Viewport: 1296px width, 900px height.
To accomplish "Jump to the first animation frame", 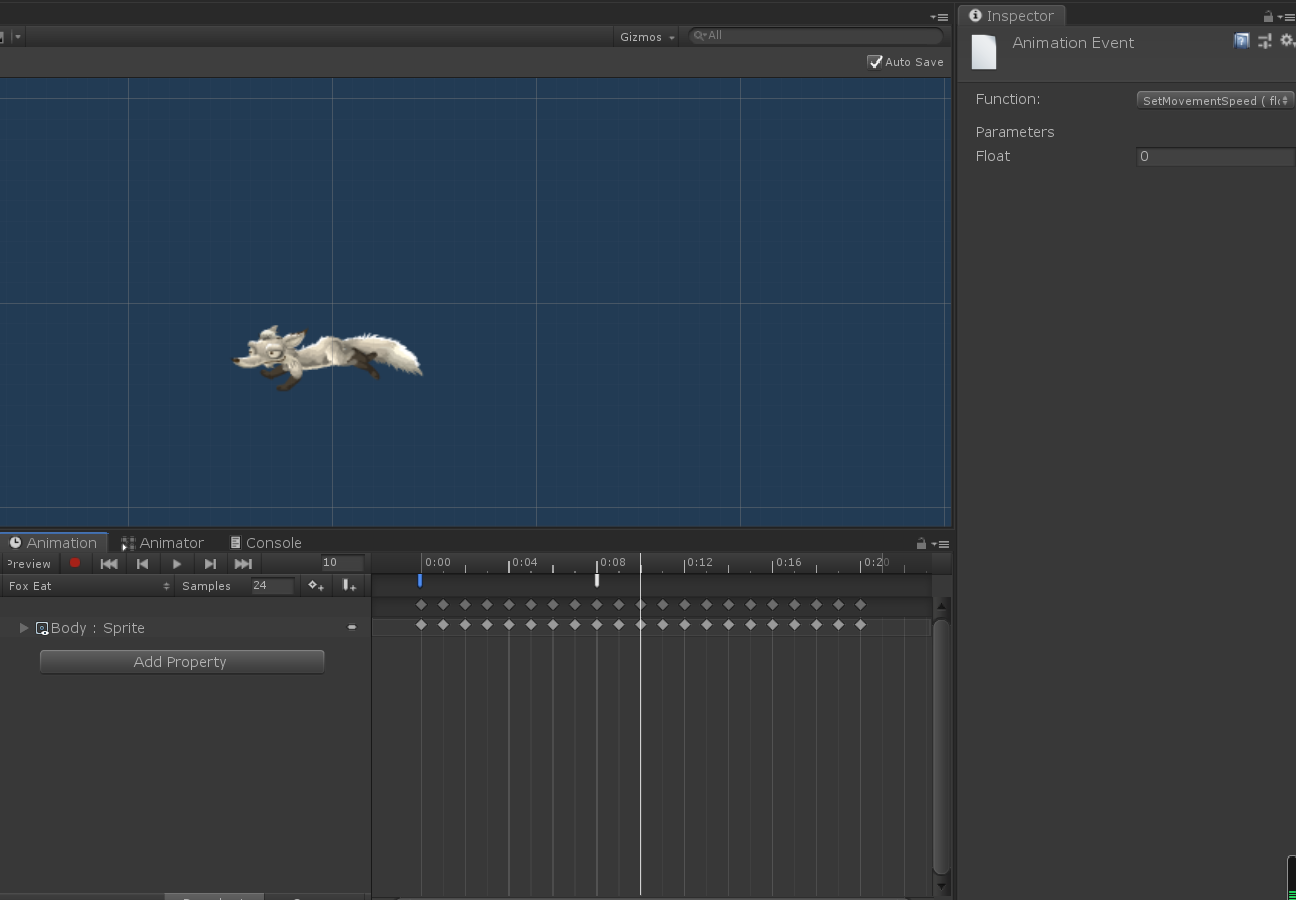I will pos(109,563).
